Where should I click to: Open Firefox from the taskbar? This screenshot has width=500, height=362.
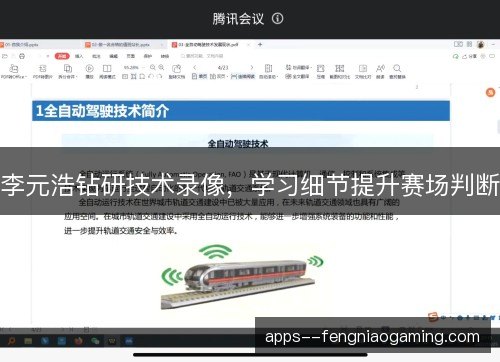(x=79, y=341)
